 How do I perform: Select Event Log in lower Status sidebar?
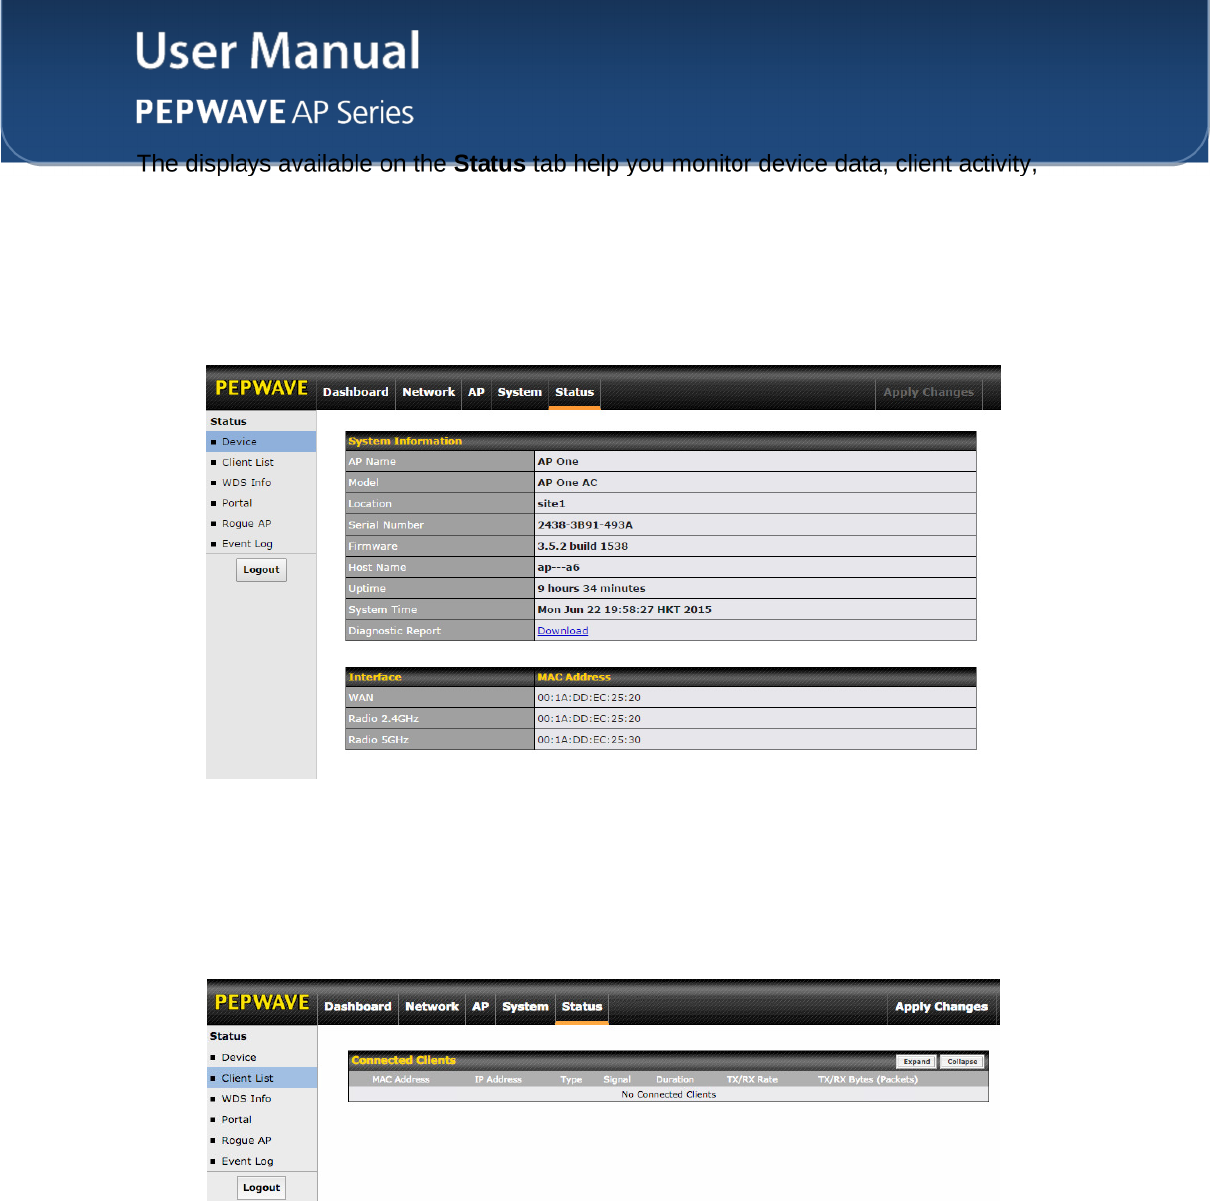262,1161
